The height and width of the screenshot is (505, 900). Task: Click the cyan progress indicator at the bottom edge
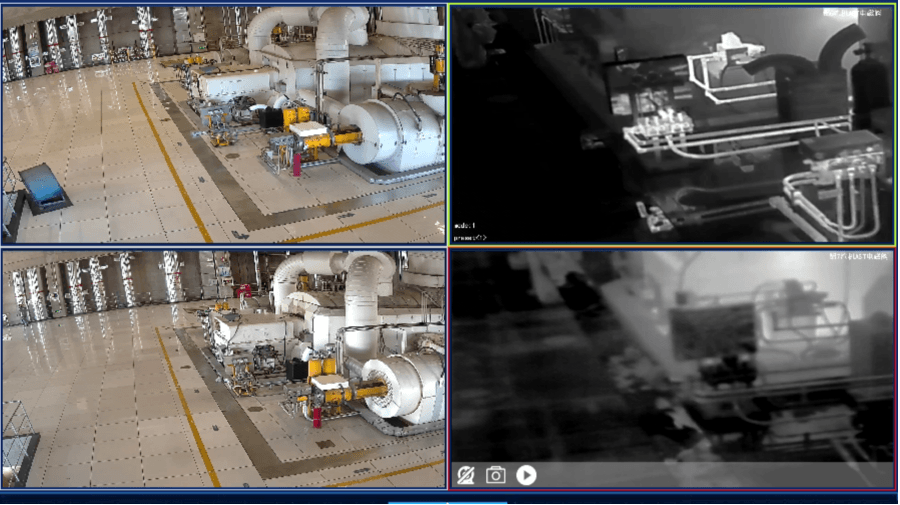click(x=447, y=502)
